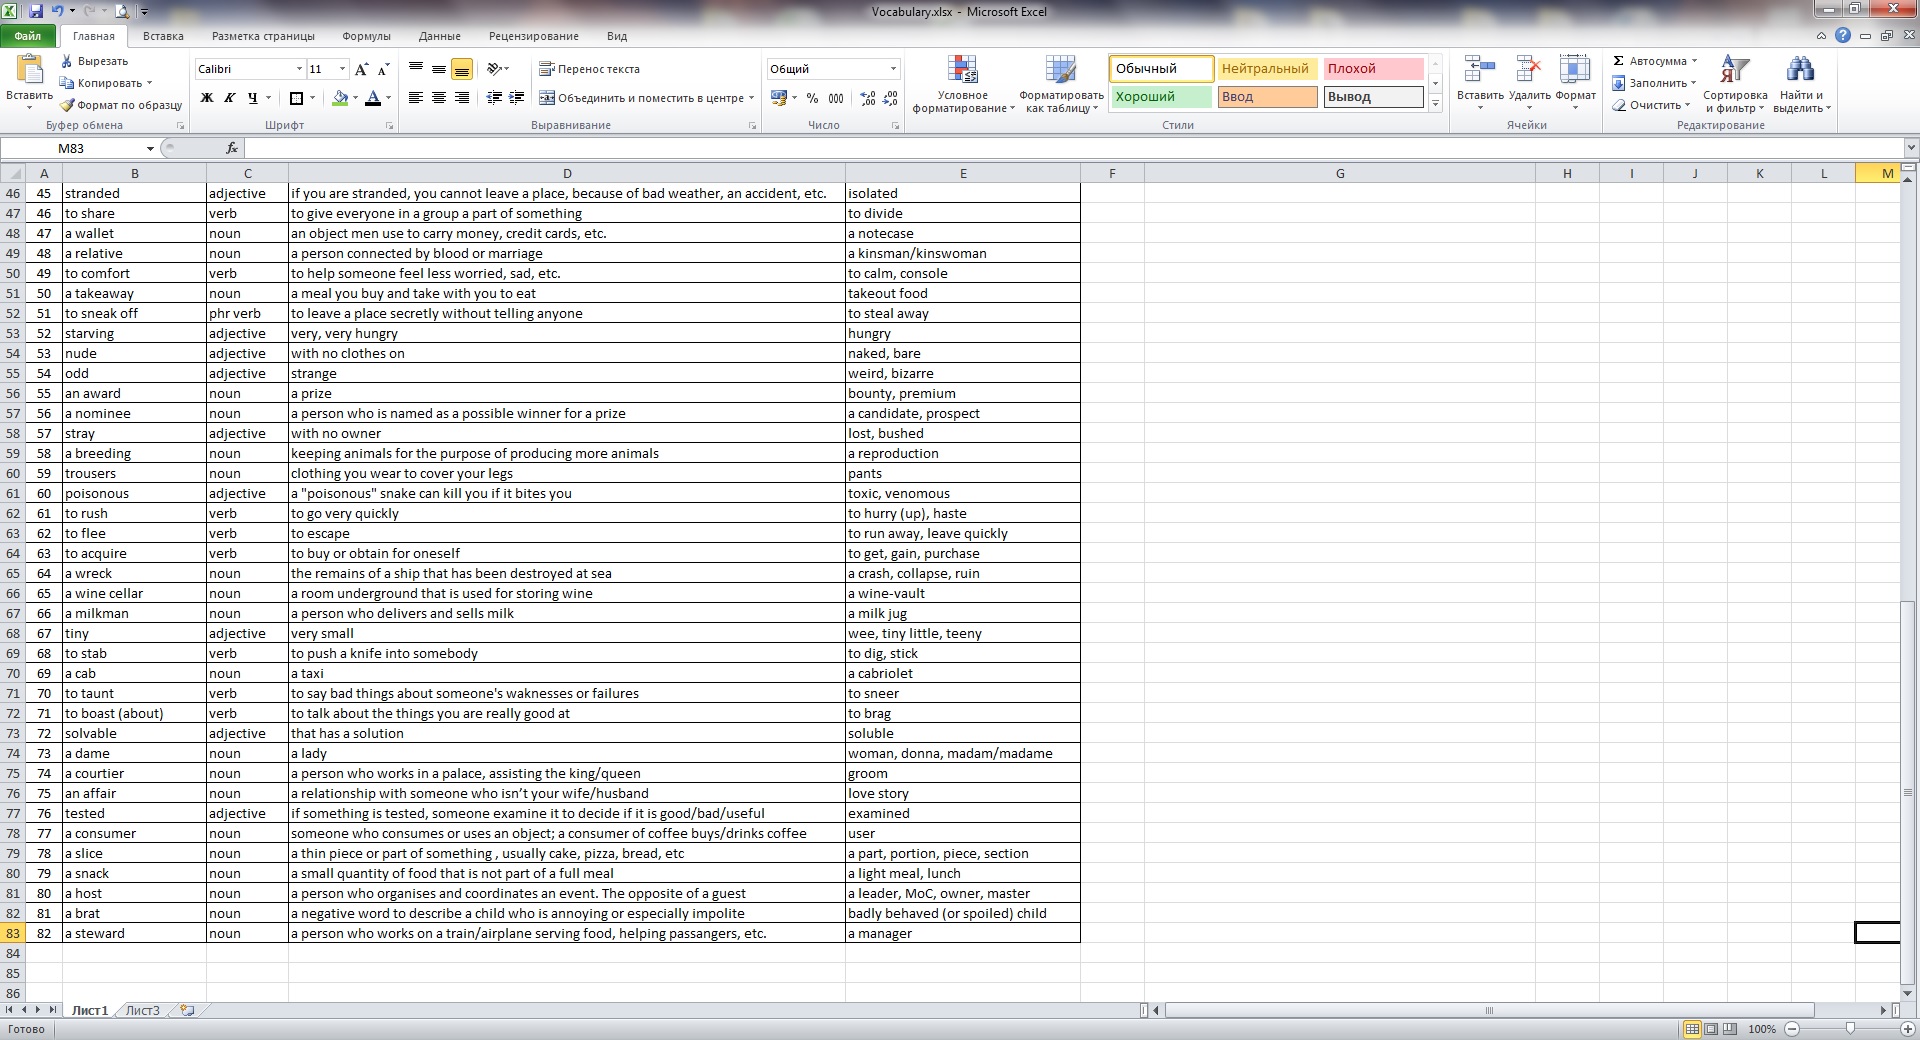Expand the number format dropdown
The image size is (1920, 1040).
[893, 69]
